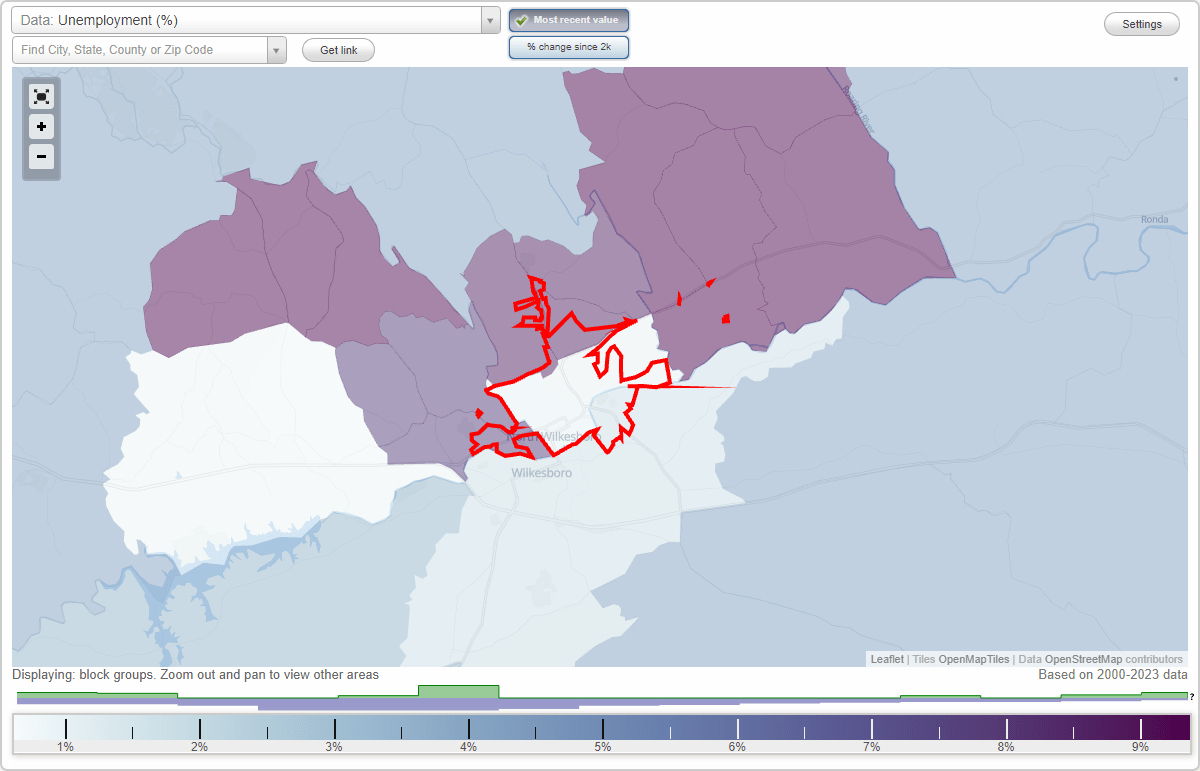Switch to % change since 2k
Screen dimensions: 1200x771
pos(569,47)
